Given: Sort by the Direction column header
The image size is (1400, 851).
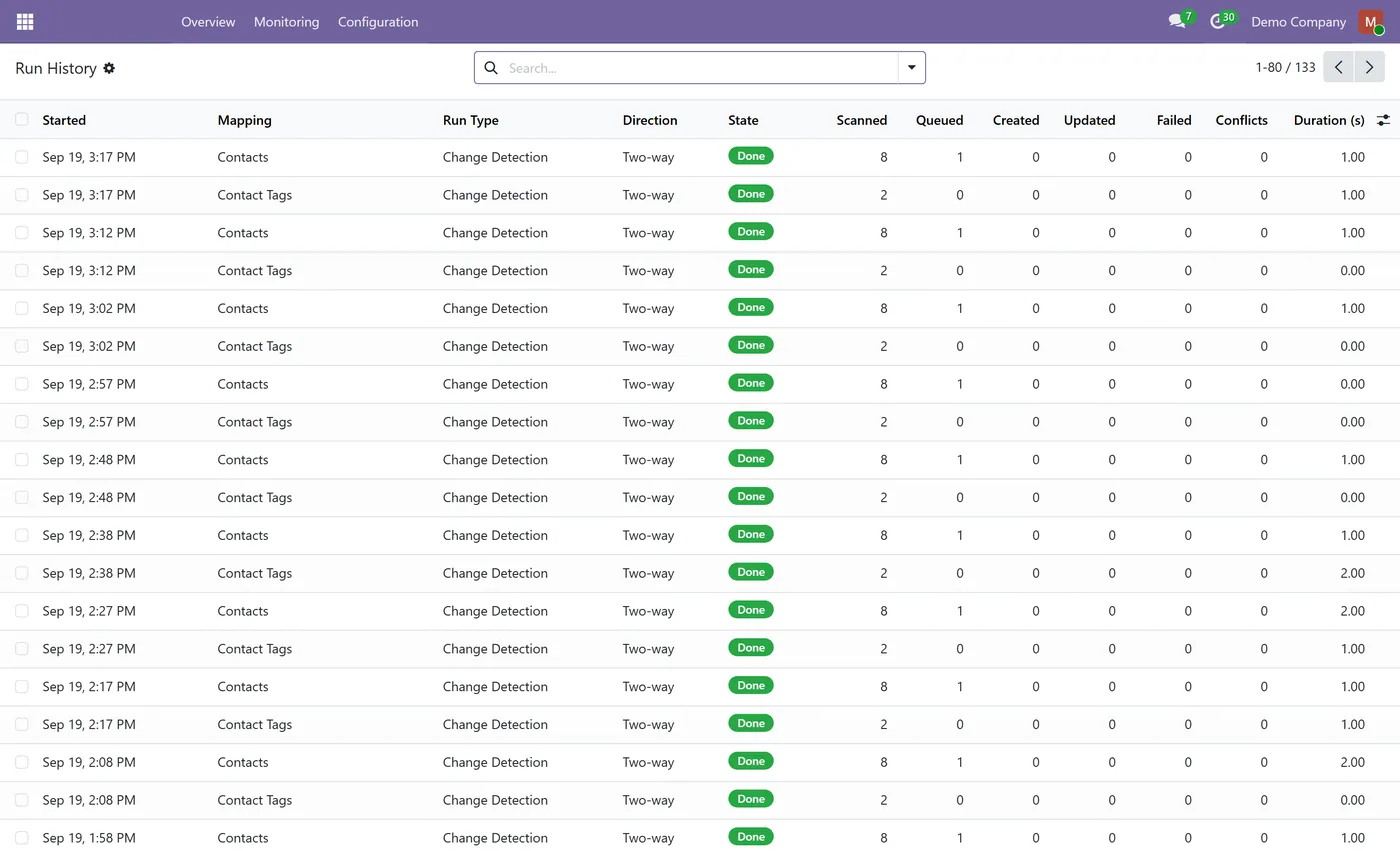Looking at the screenshot, I should [650, 120].
